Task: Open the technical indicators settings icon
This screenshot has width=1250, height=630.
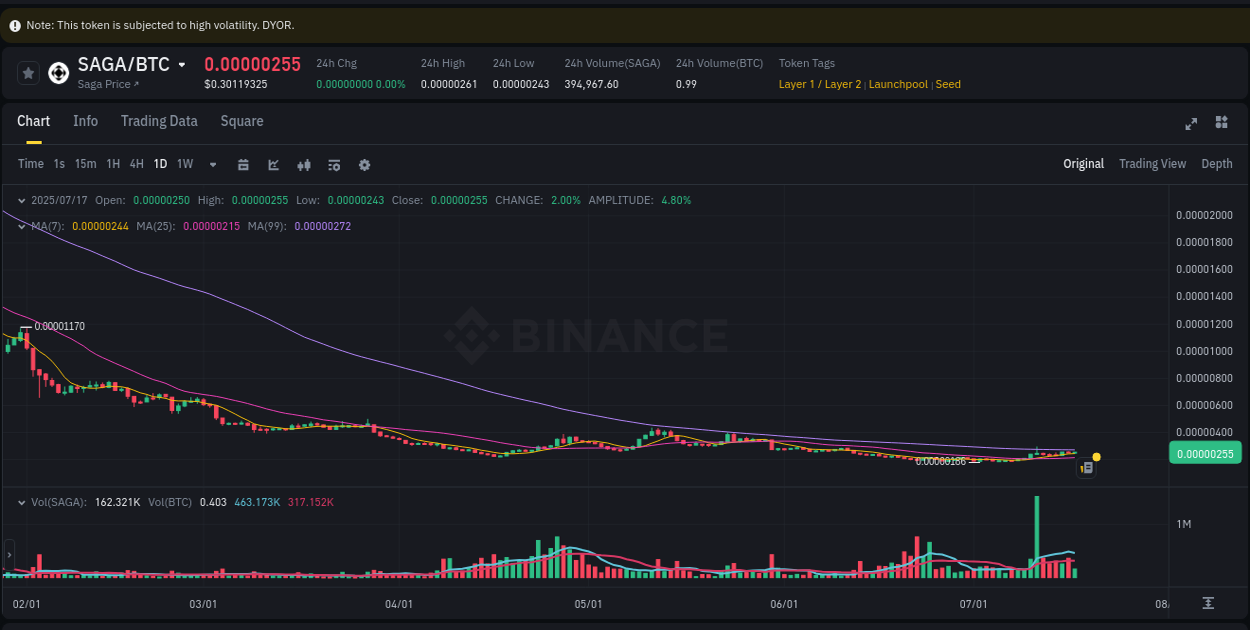Action: click(x=334, y=164)
